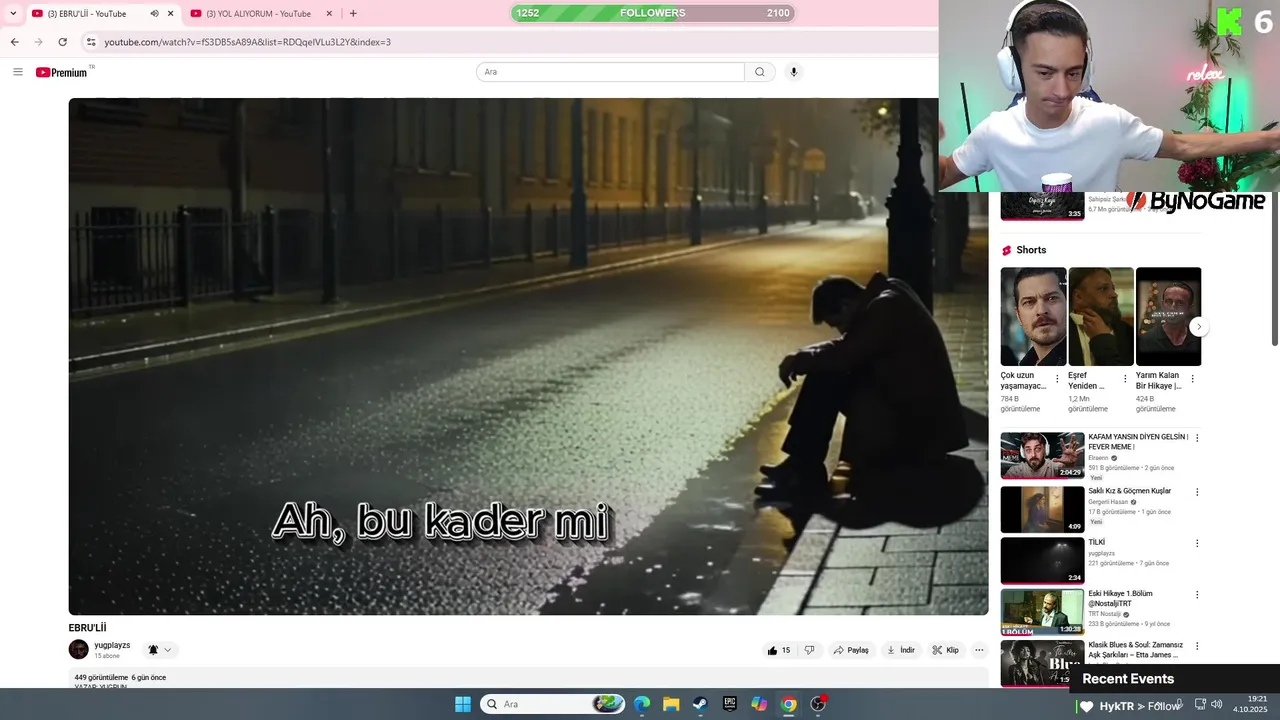Viewport: 1280px width, 720px height.
Task: Open Klasik Blues & Soul video title
Action: [1136, 650]
